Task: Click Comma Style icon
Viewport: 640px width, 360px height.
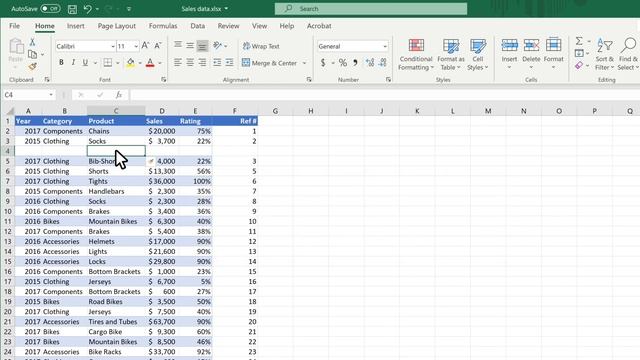Action: click(355, 62)
